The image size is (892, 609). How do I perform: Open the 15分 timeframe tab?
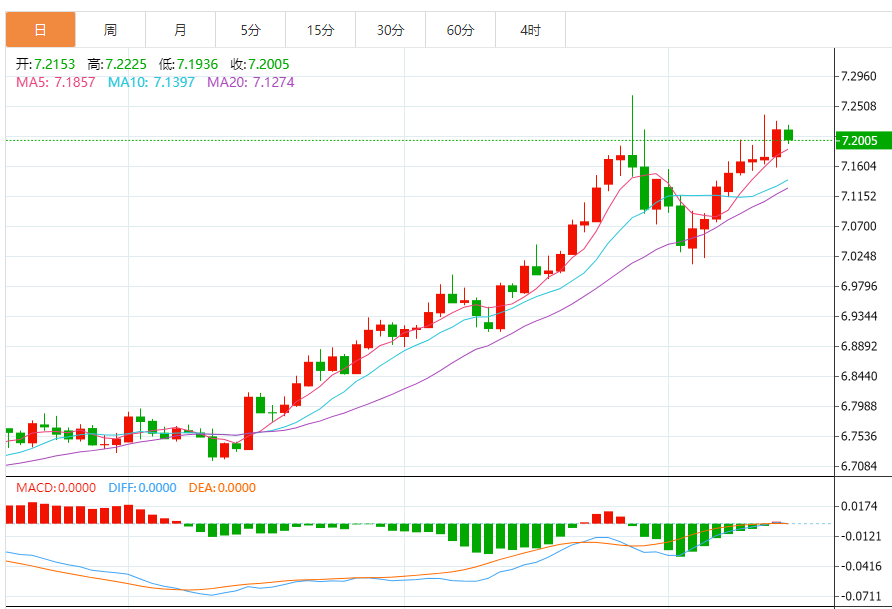click(320, 30)
